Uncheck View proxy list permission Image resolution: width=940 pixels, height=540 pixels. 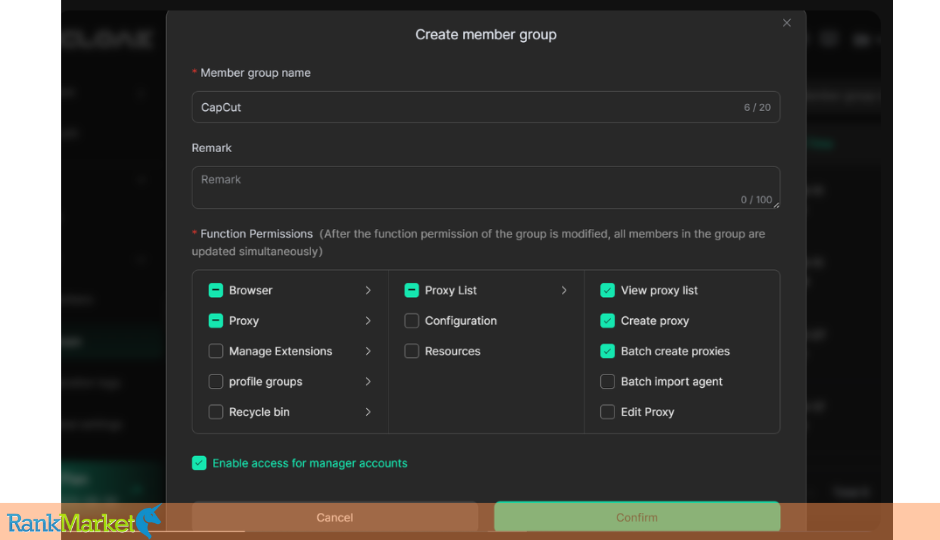(607, 290)
